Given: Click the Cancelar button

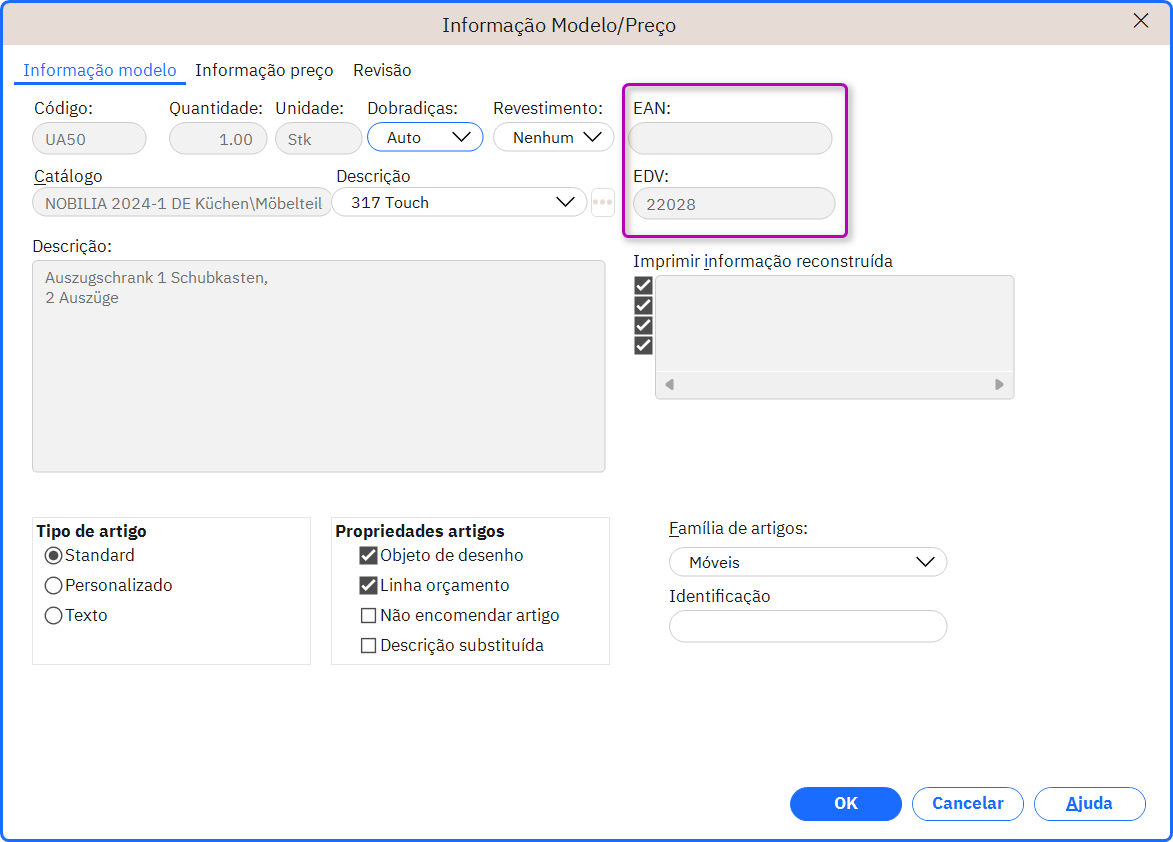Looking at the screenshot, I should pyautogui.click(x=967, y=804).
